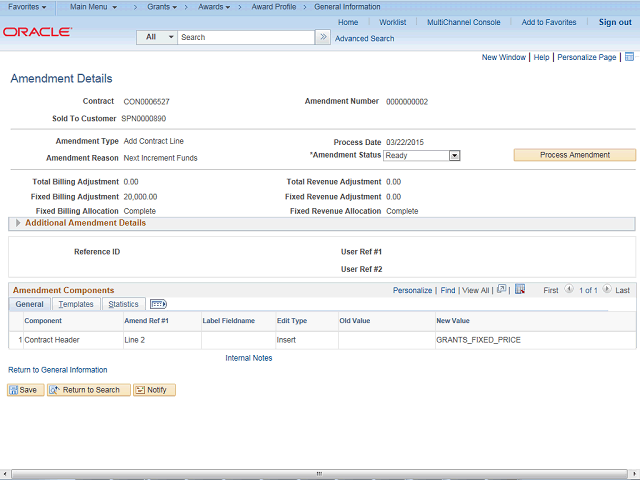The width and height of the screenshot is (640, 480).
Task: Click the Oracle logo
Action: click(38, 32)
